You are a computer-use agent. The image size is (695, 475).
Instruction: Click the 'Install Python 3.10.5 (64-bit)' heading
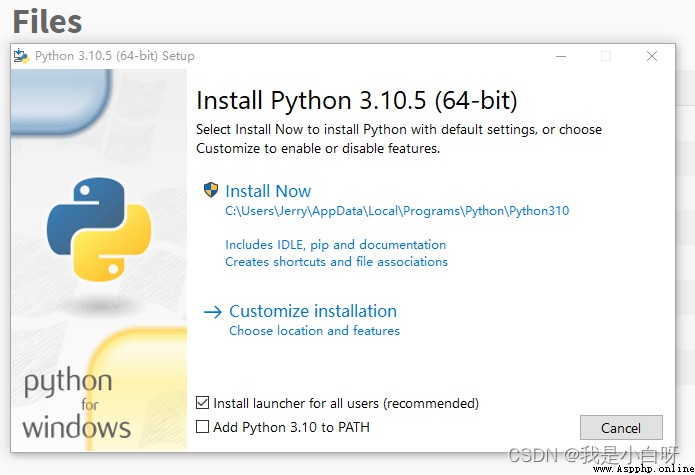[356, 100]
